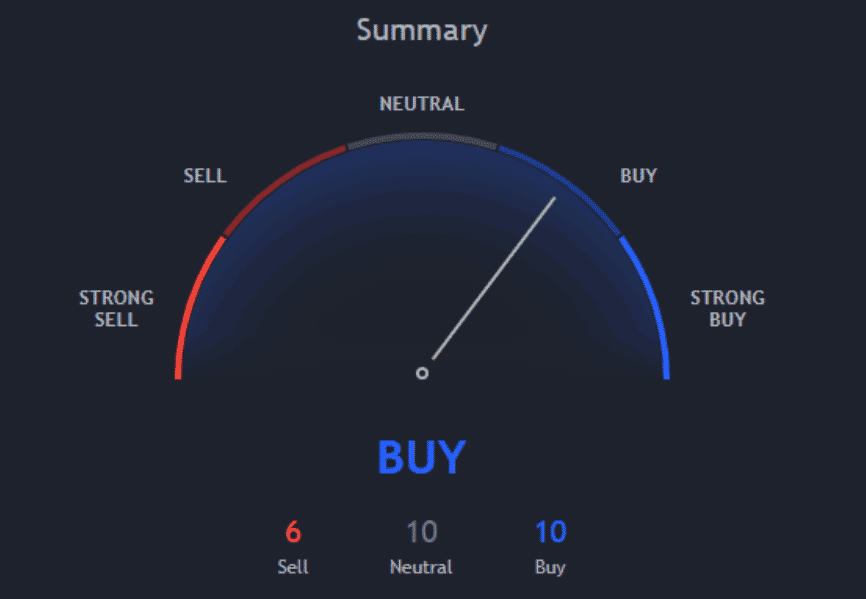This screenshot has height=599, width=866.
Task: Click the Summary heading
Action: (422, 30)
